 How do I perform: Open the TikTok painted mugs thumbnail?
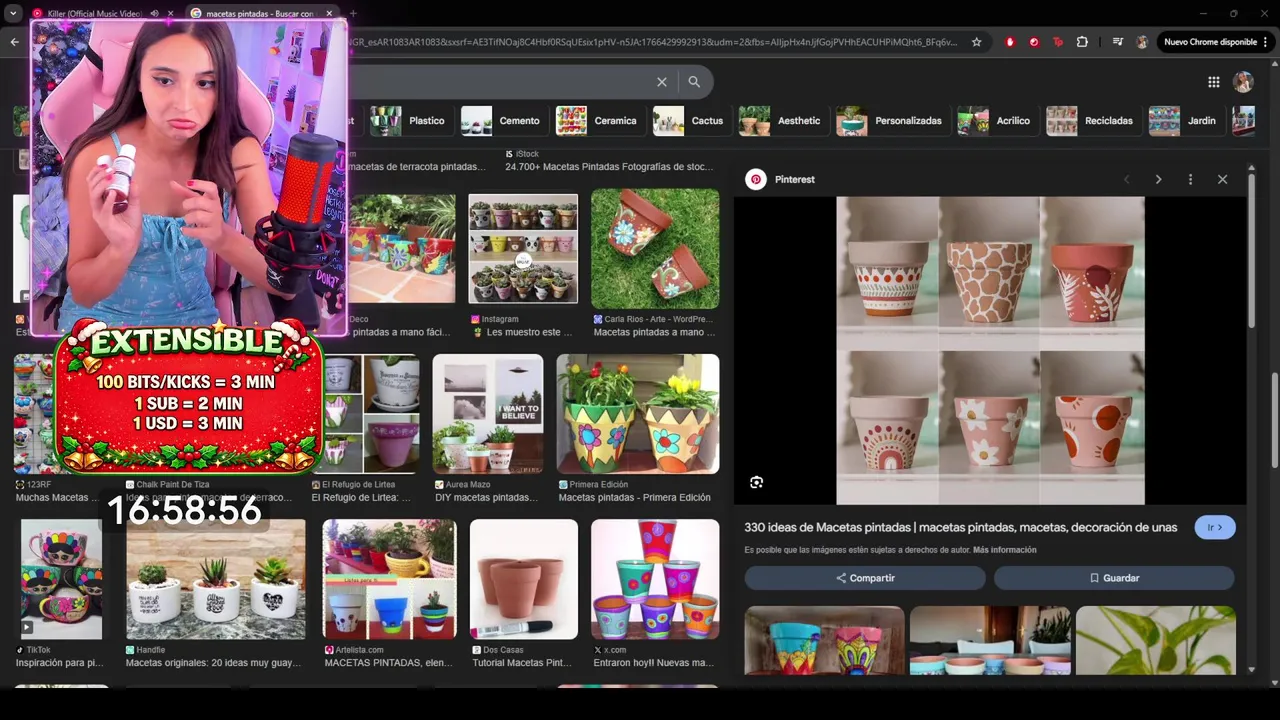61,579
